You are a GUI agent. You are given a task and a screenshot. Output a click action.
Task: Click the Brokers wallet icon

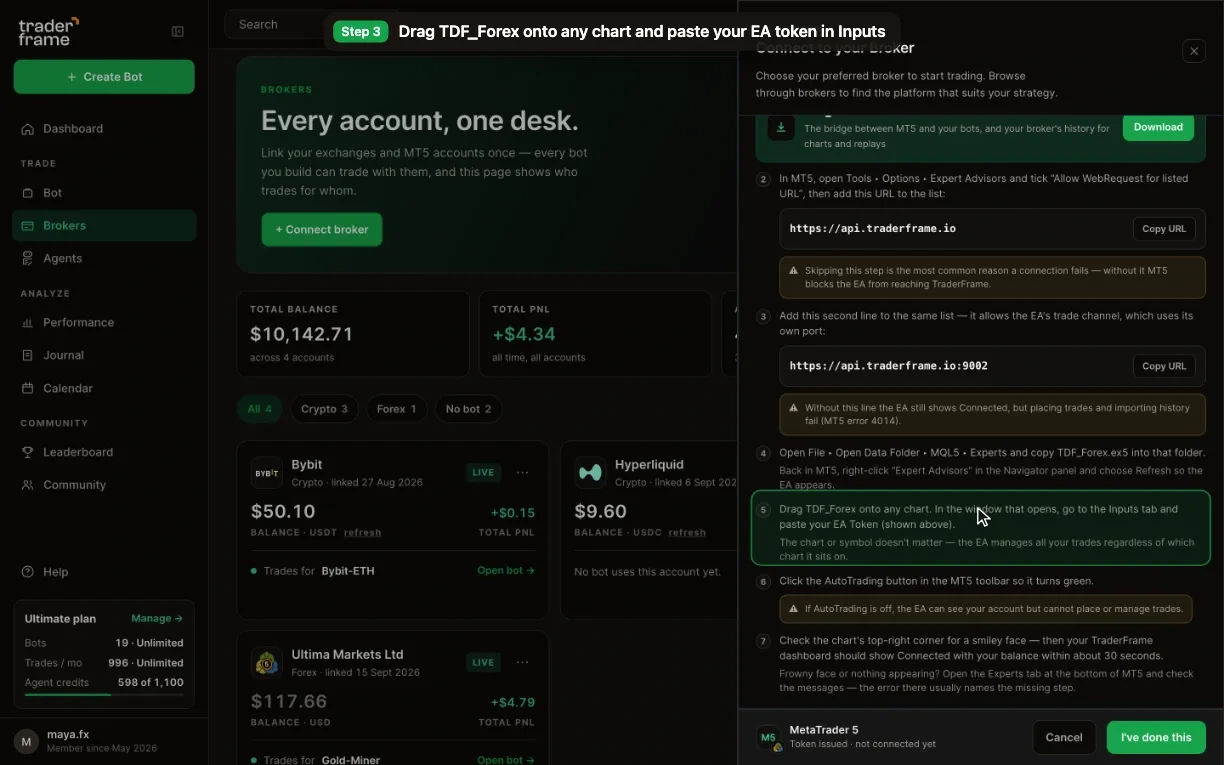(28, 226)
